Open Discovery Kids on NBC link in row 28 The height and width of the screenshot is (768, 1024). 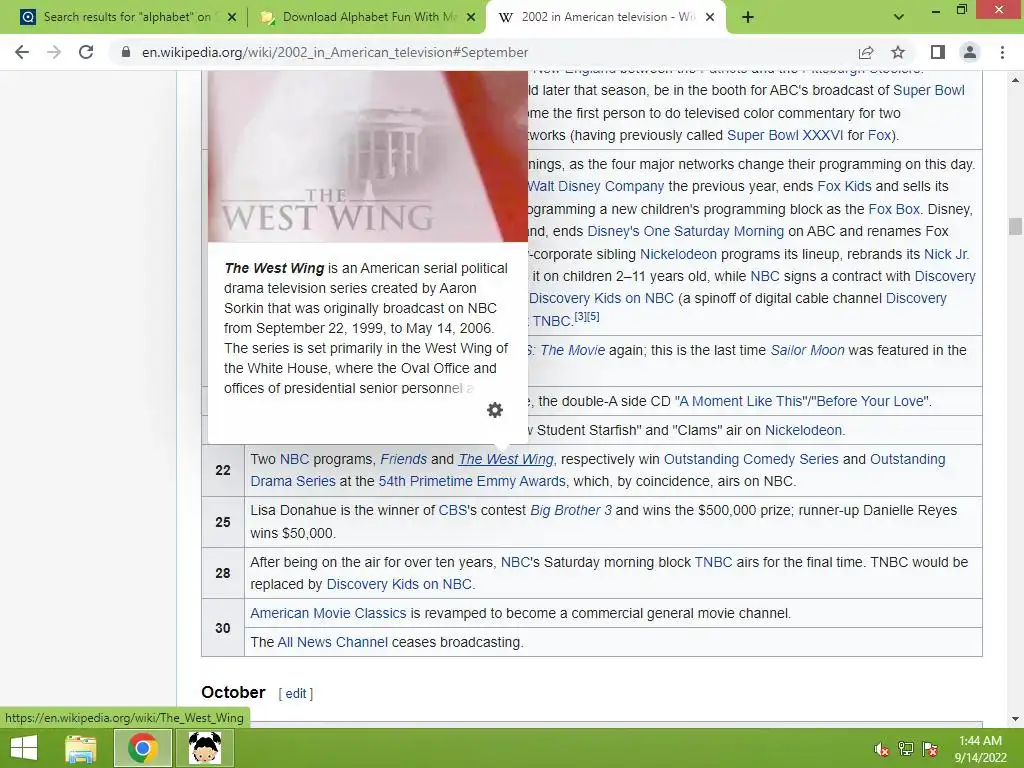point(399,584)
